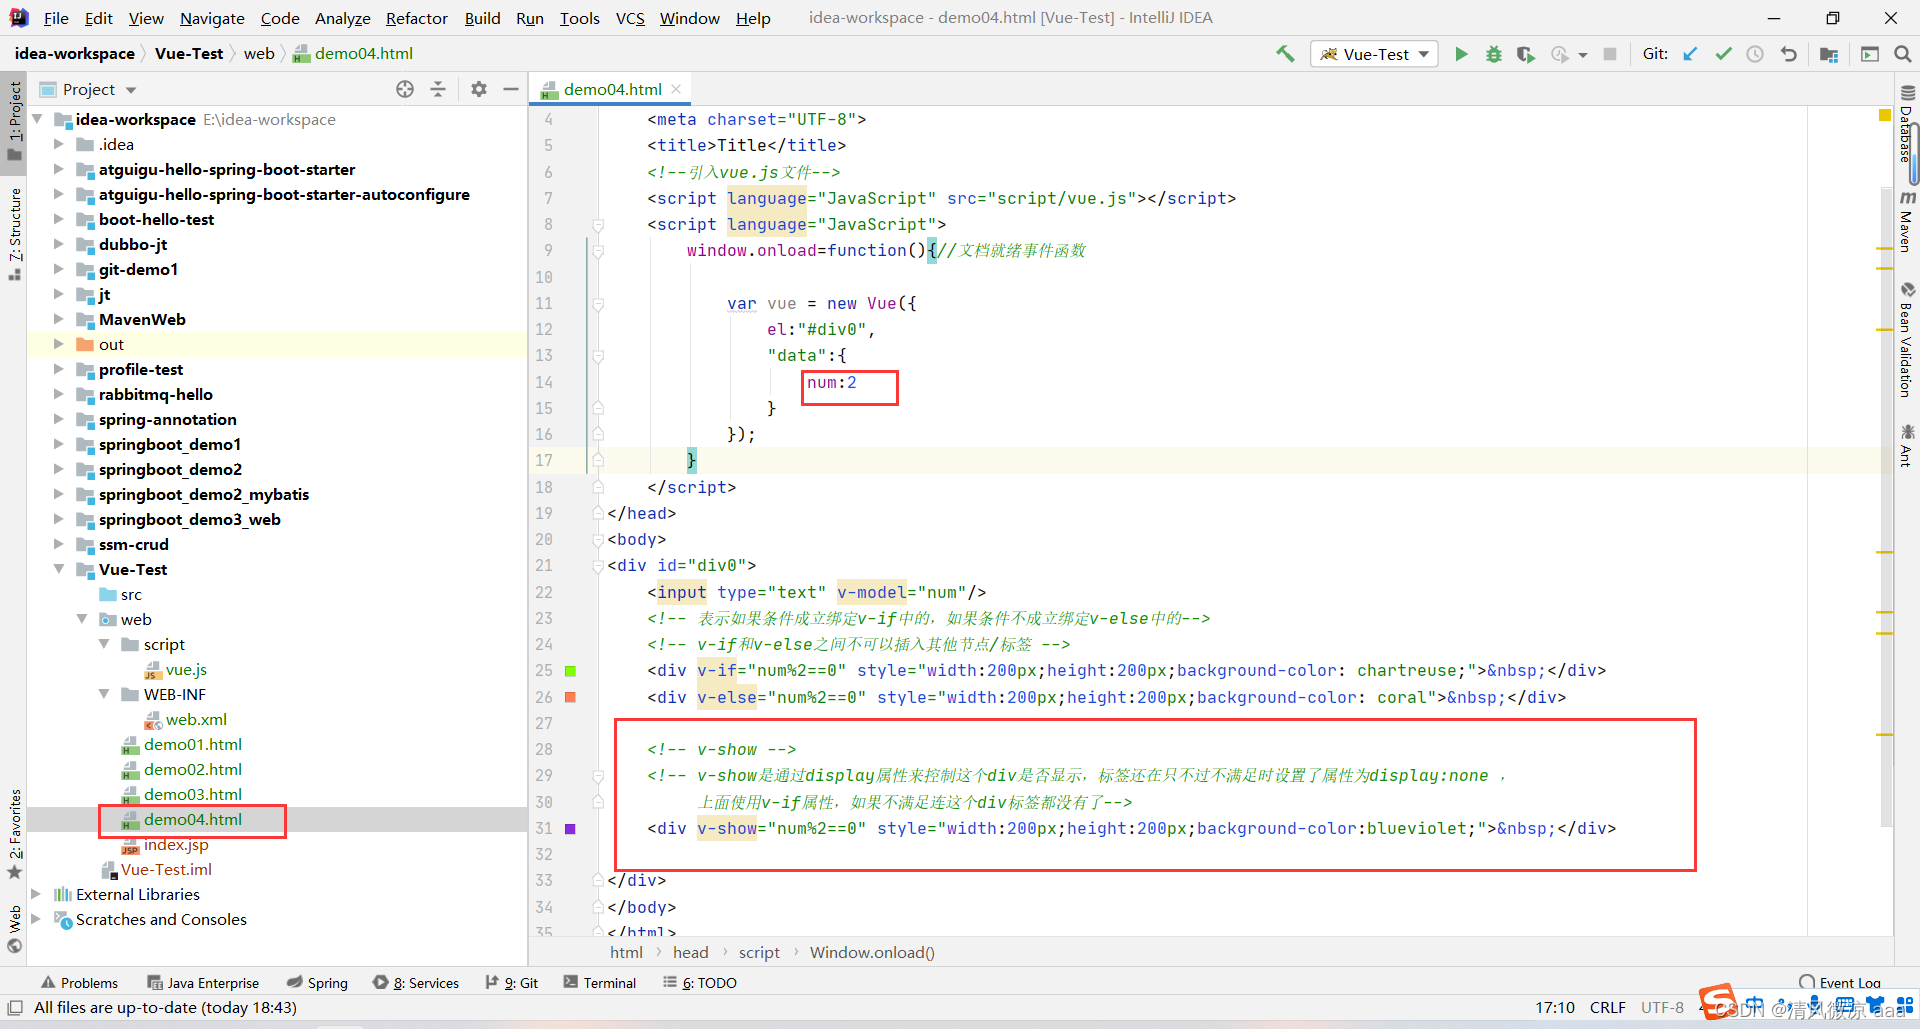The height and width of the screenshot is (1029, 1920).
Task: Click the Stop process square button
Action: (x=1610, y=54)
